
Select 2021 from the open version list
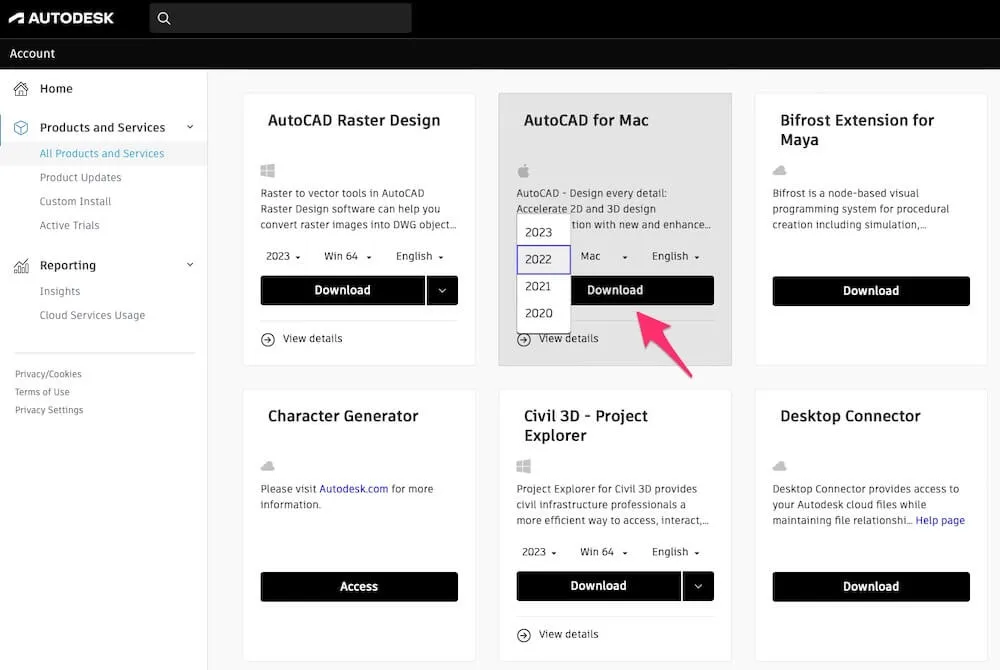[541, 286]
